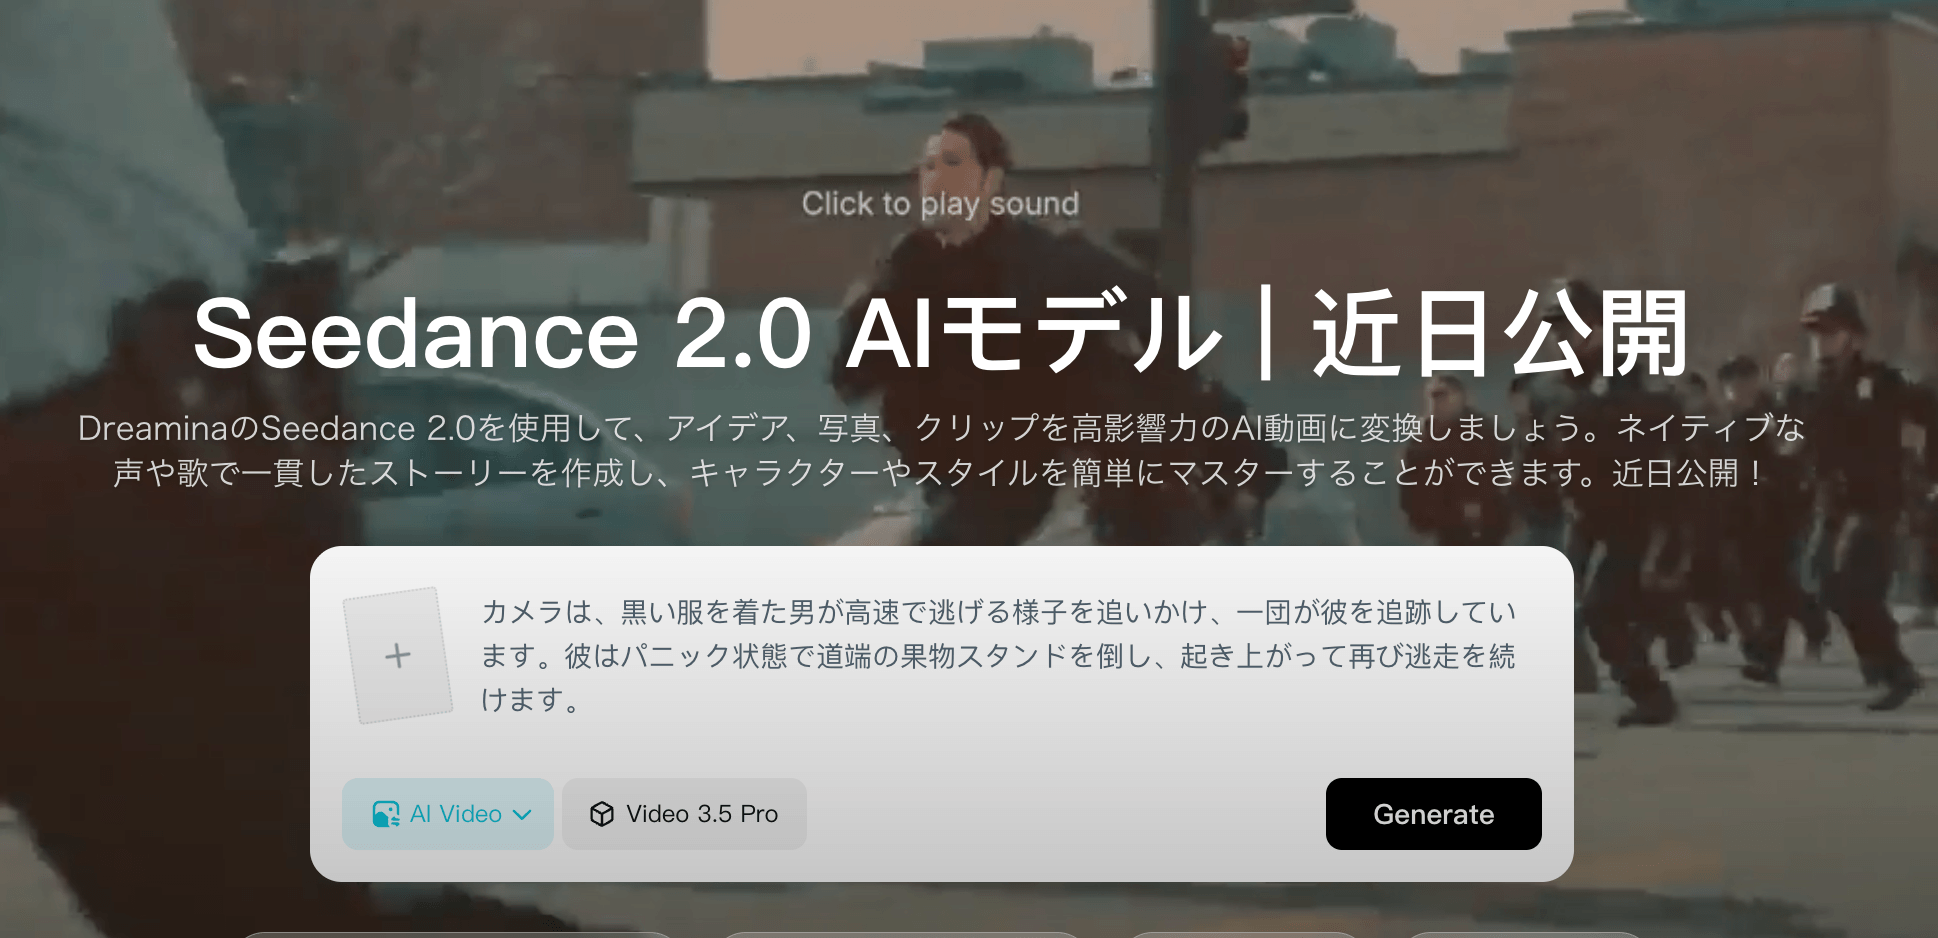Click the "Video 3.5 Pro" label text

(x=702, y=814)
